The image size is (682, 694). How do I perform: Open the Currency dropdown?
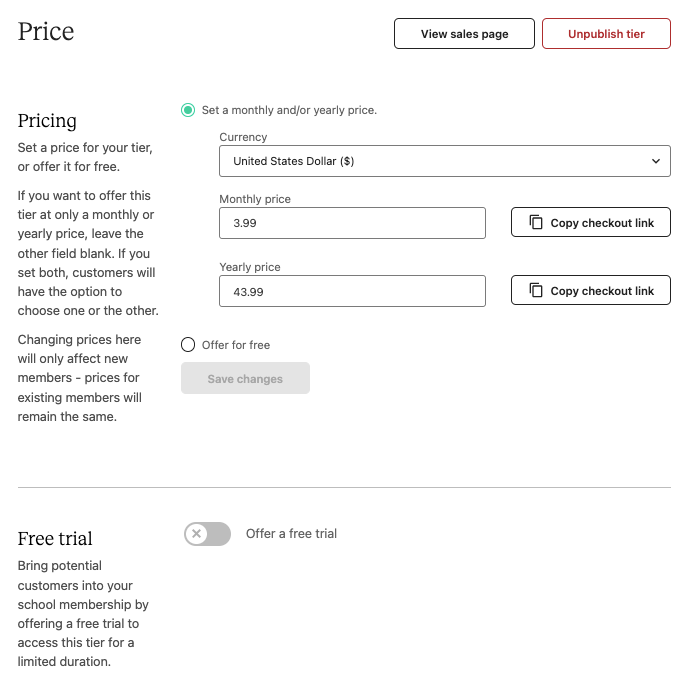445,161
